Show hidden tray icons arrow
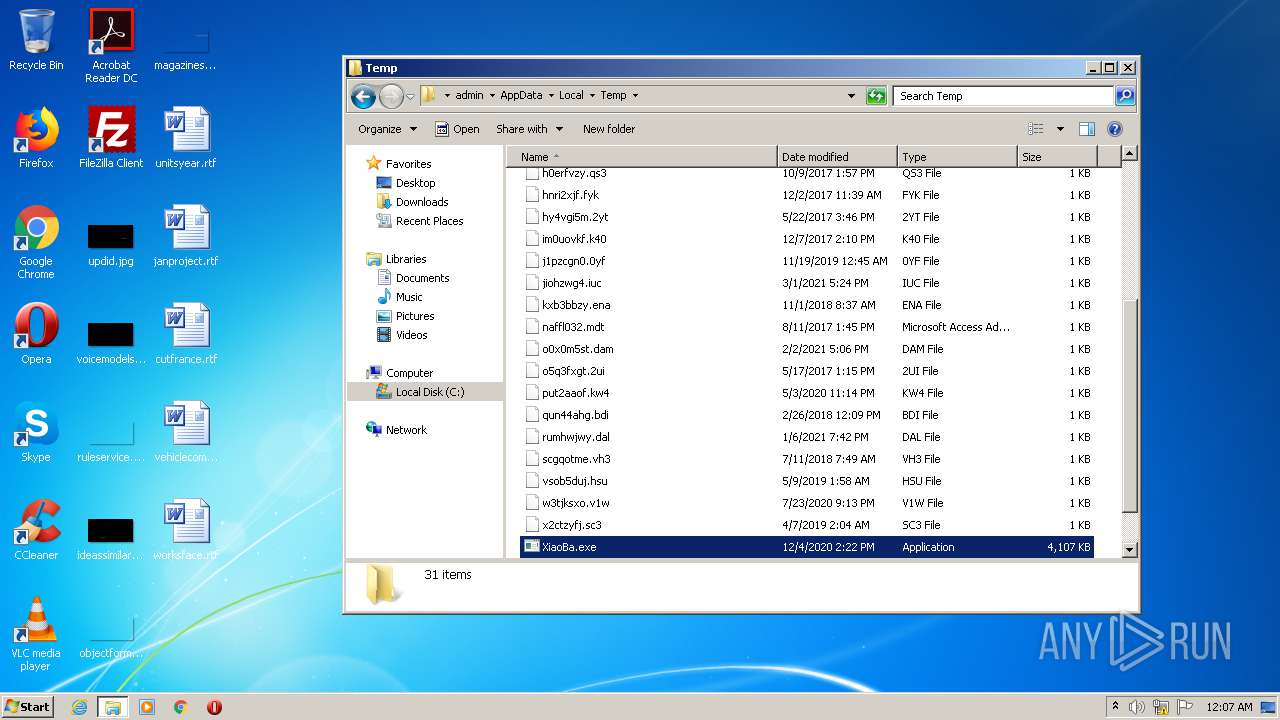This screenshot has width=1280, height=720. 1115,707
